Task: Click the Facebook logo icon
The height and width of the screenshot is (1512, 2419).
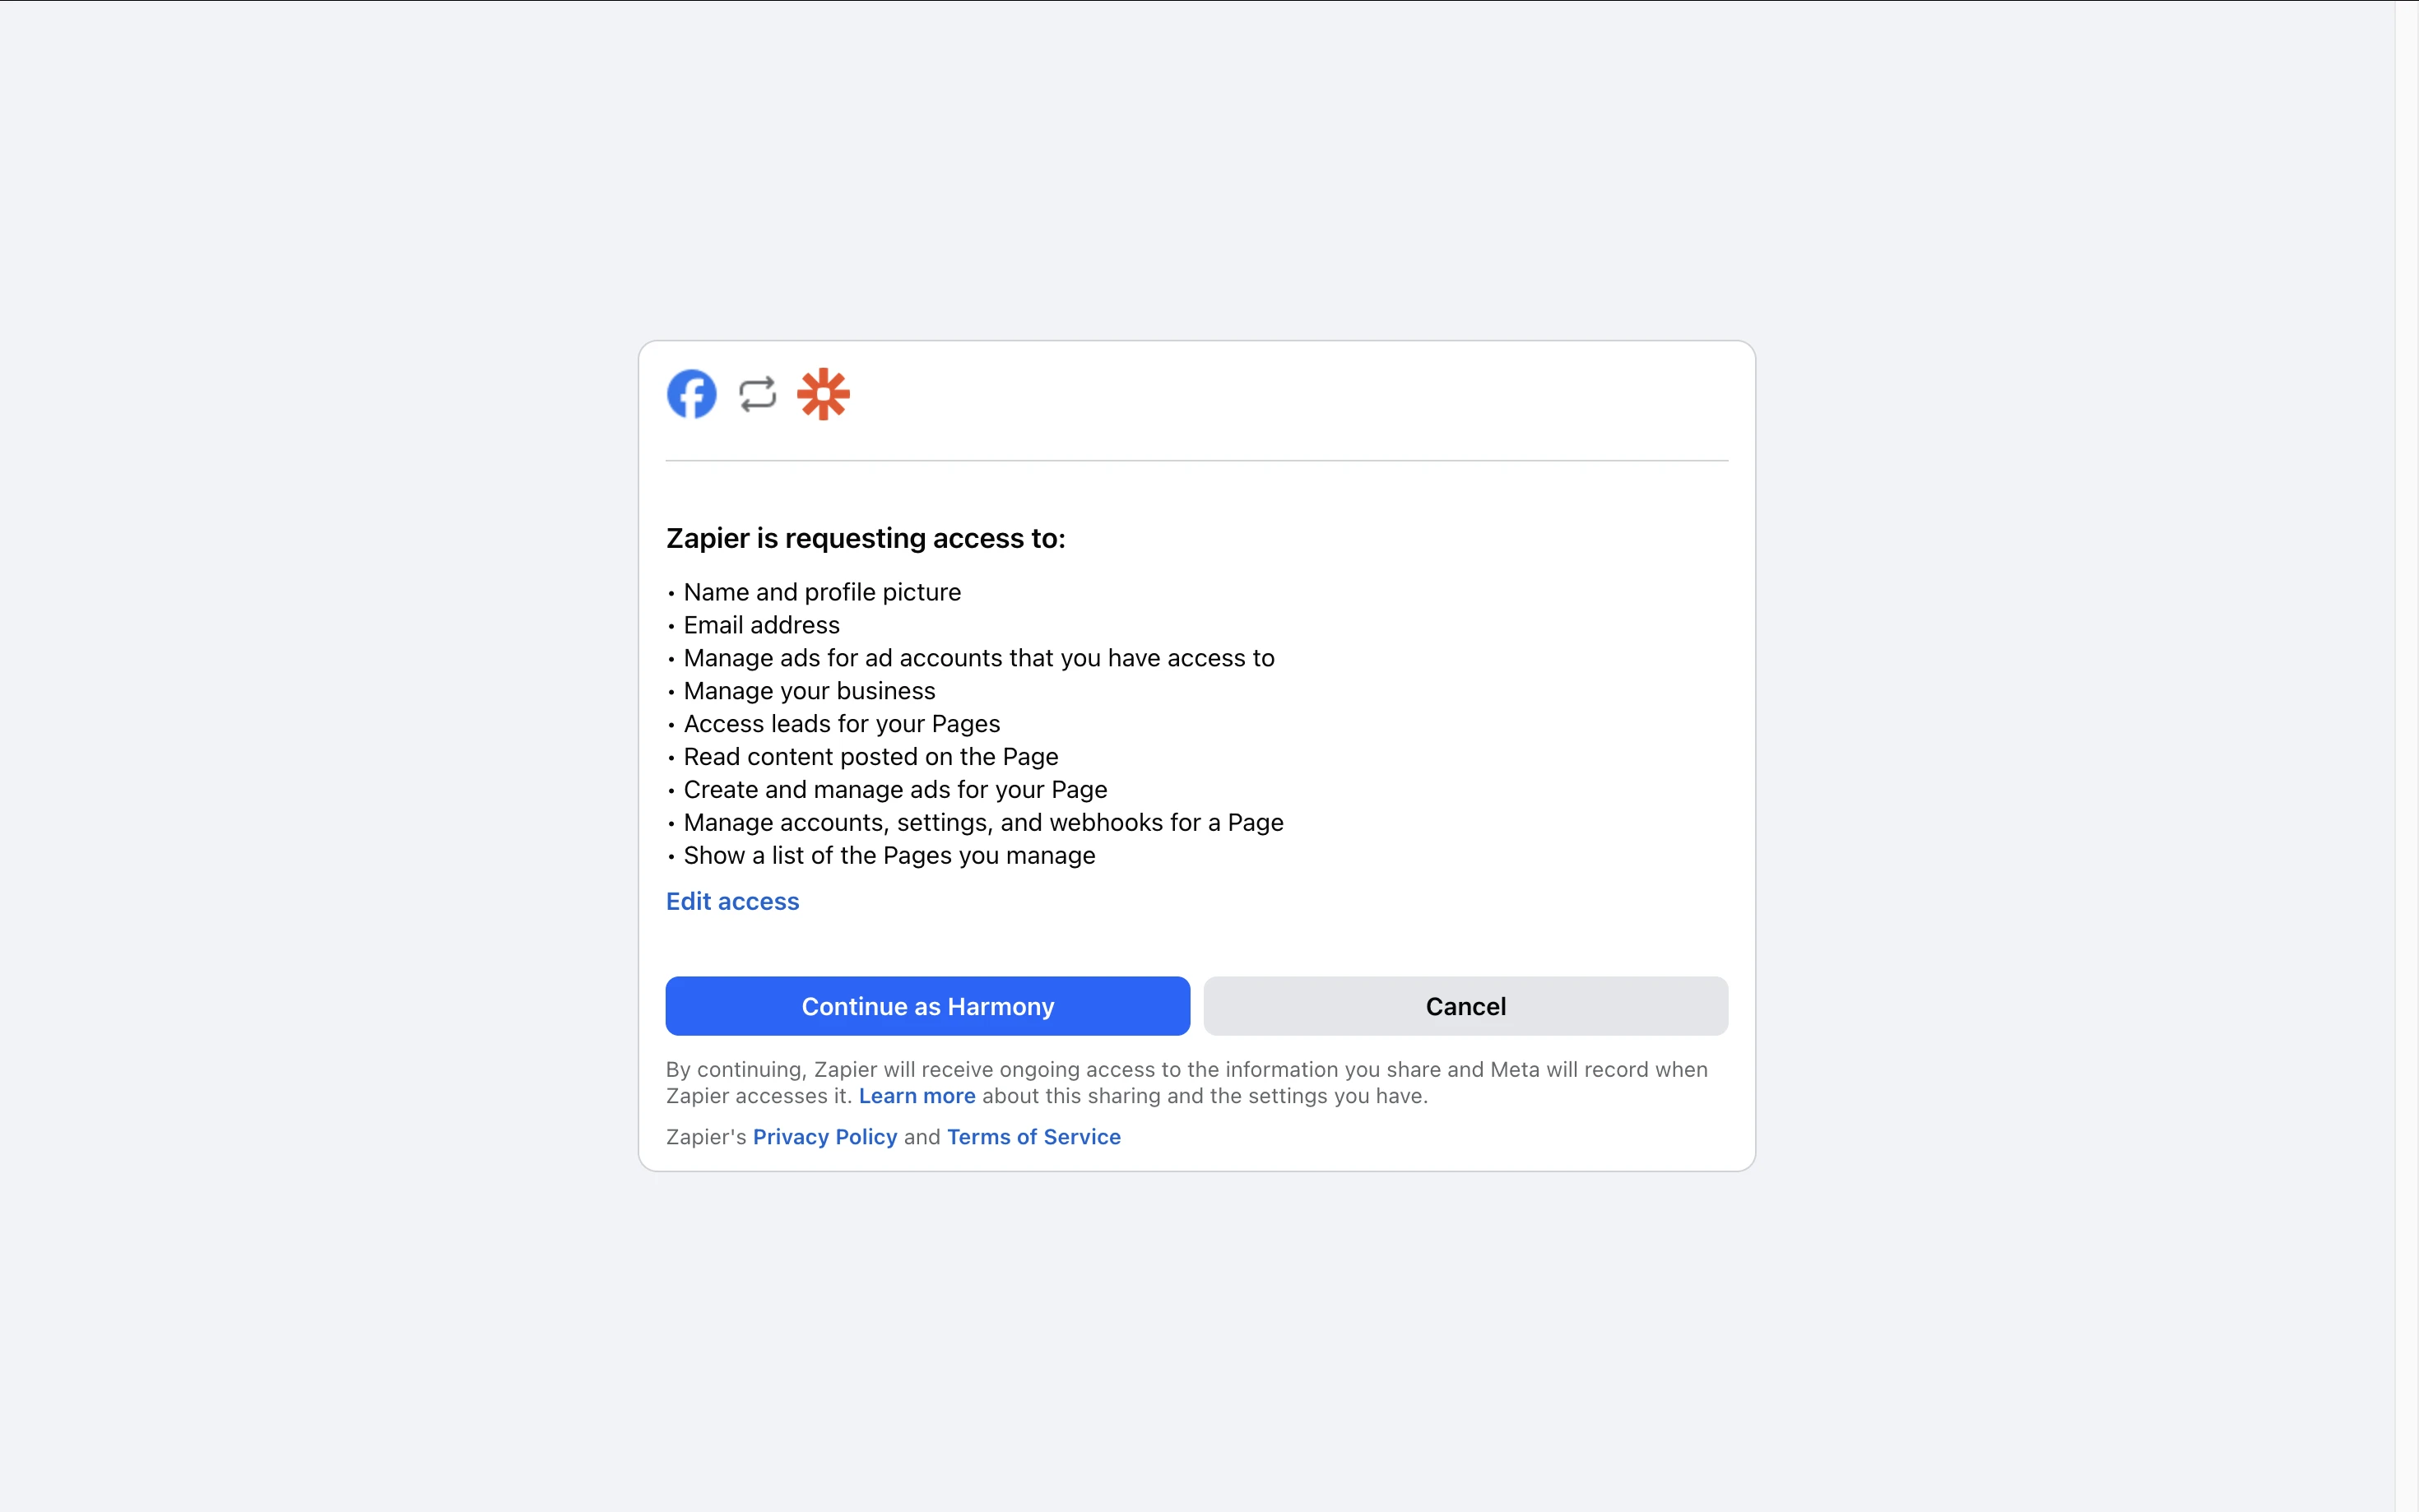Action: tap(692, 394)
